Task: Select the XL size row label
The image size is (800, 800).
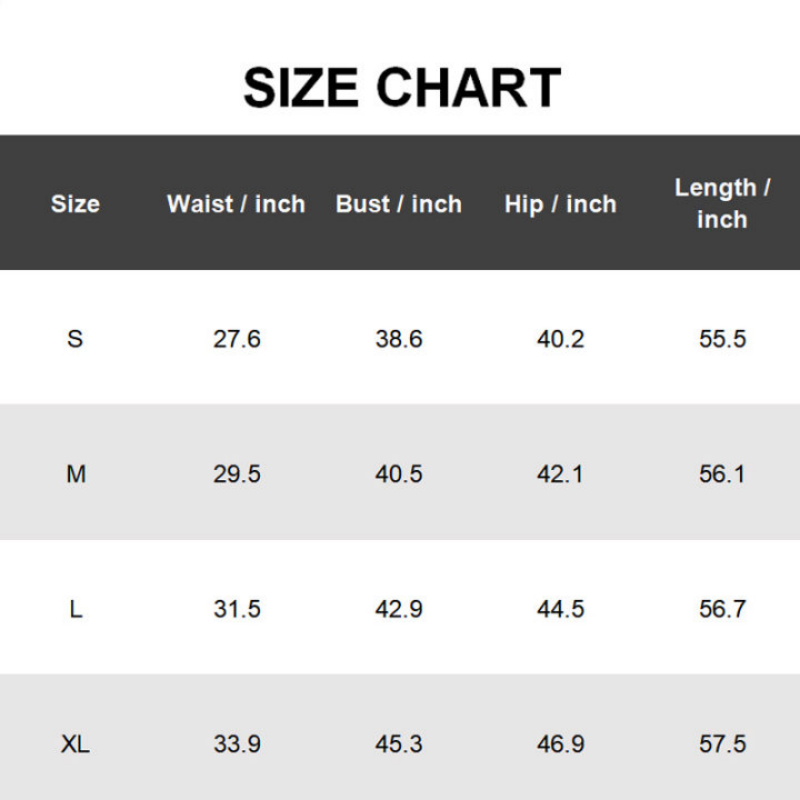Action: pyautogui.click(x=75, y=745)
